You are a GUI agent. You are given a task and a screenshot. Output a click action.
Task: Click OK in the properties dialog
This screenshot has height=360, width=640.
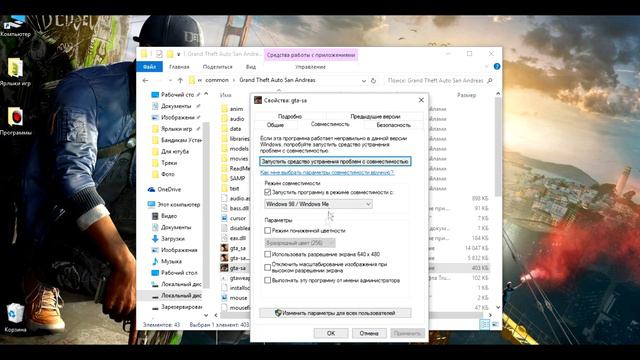click(331, 333)
